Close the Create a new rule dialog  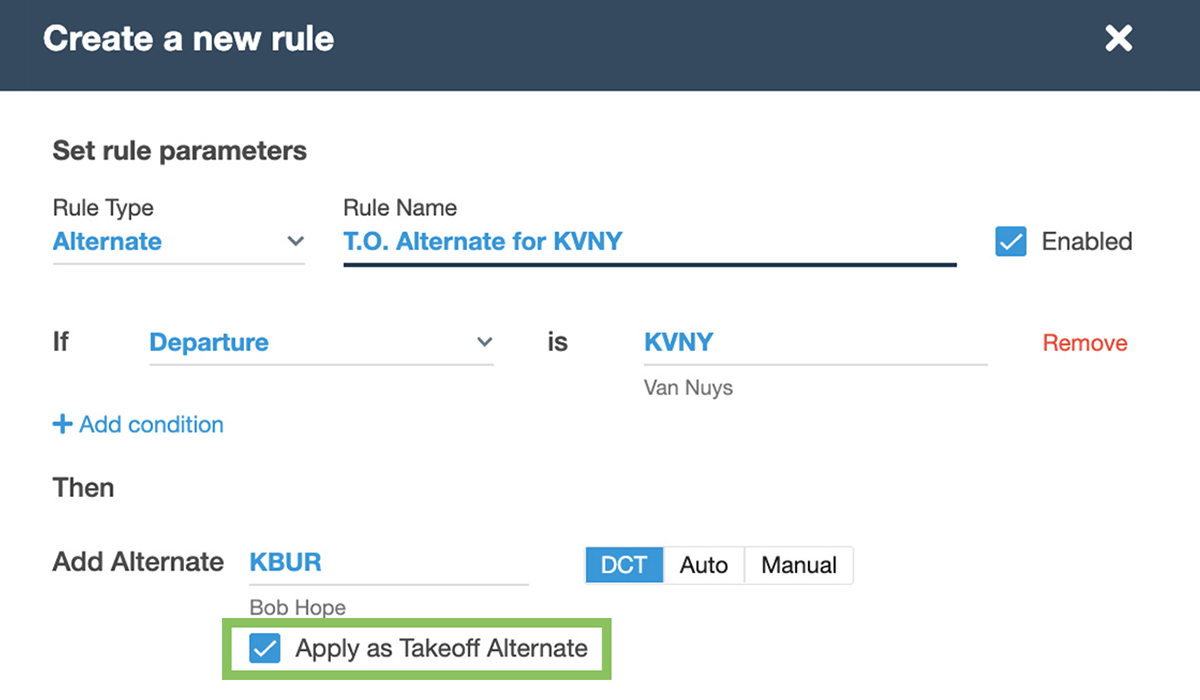tap(1118, 39)
